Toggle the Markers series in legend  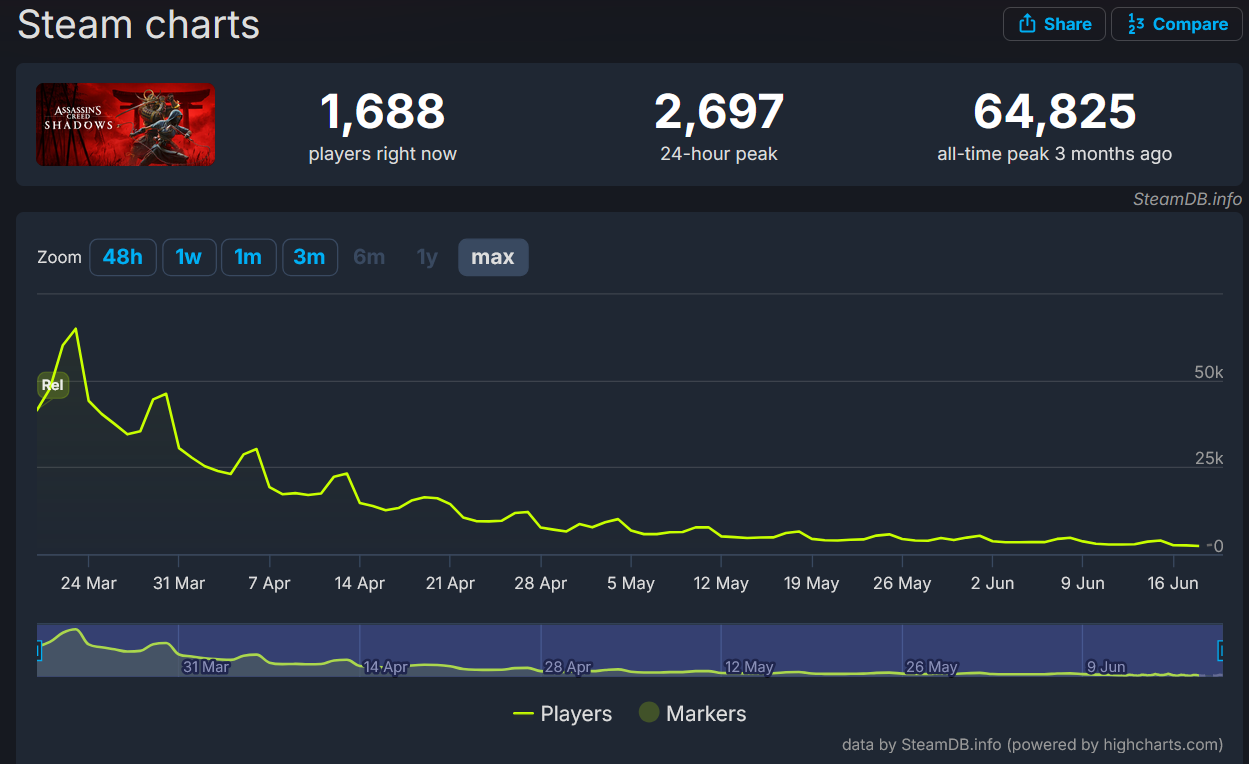(x=692, y=714)
